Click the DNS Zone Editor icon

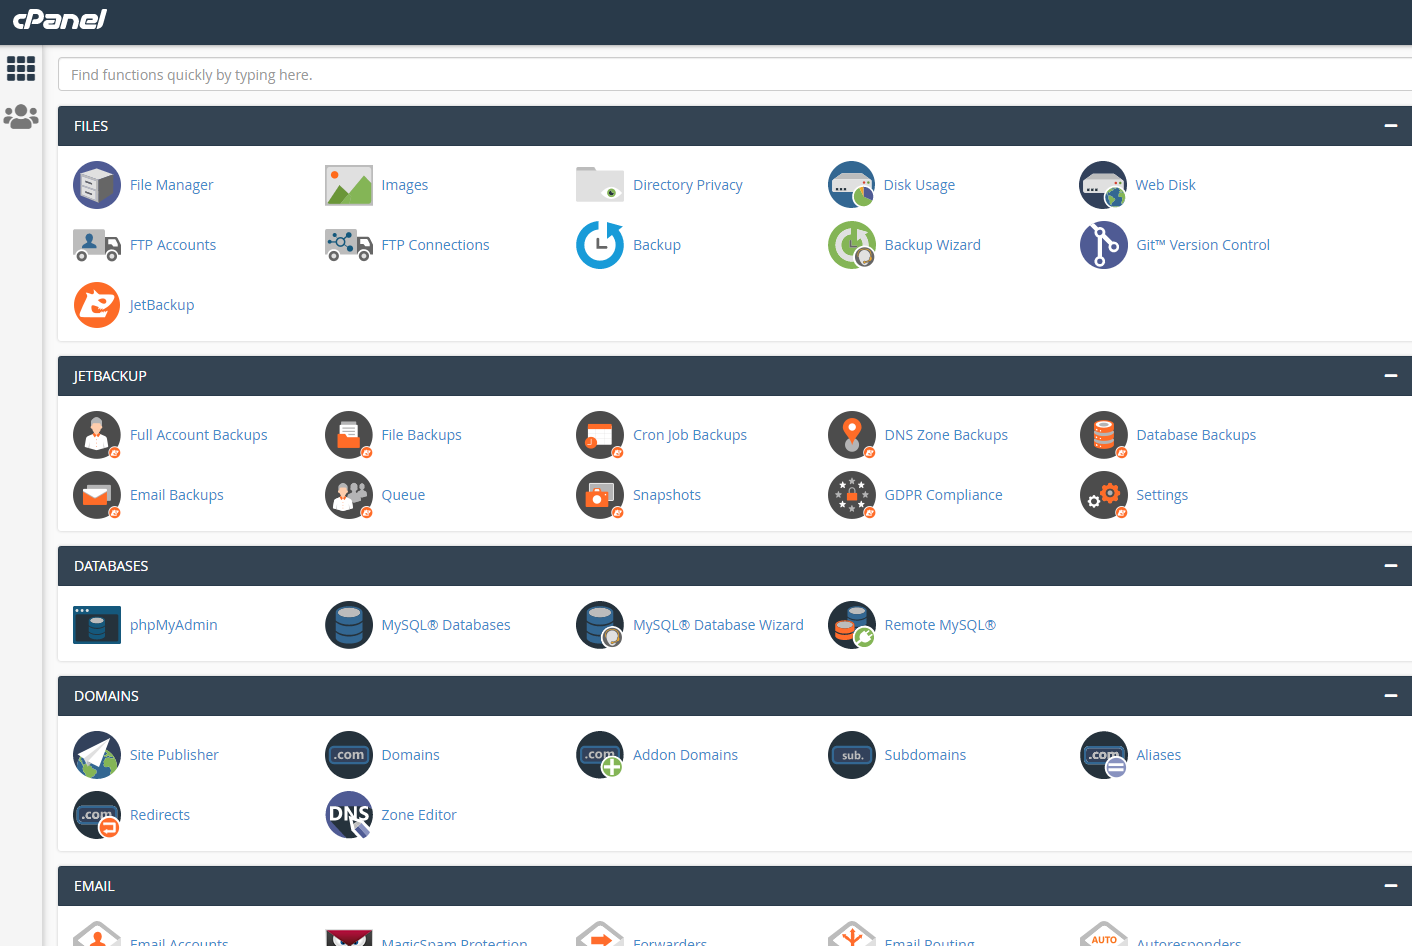(x=349, y=815)
